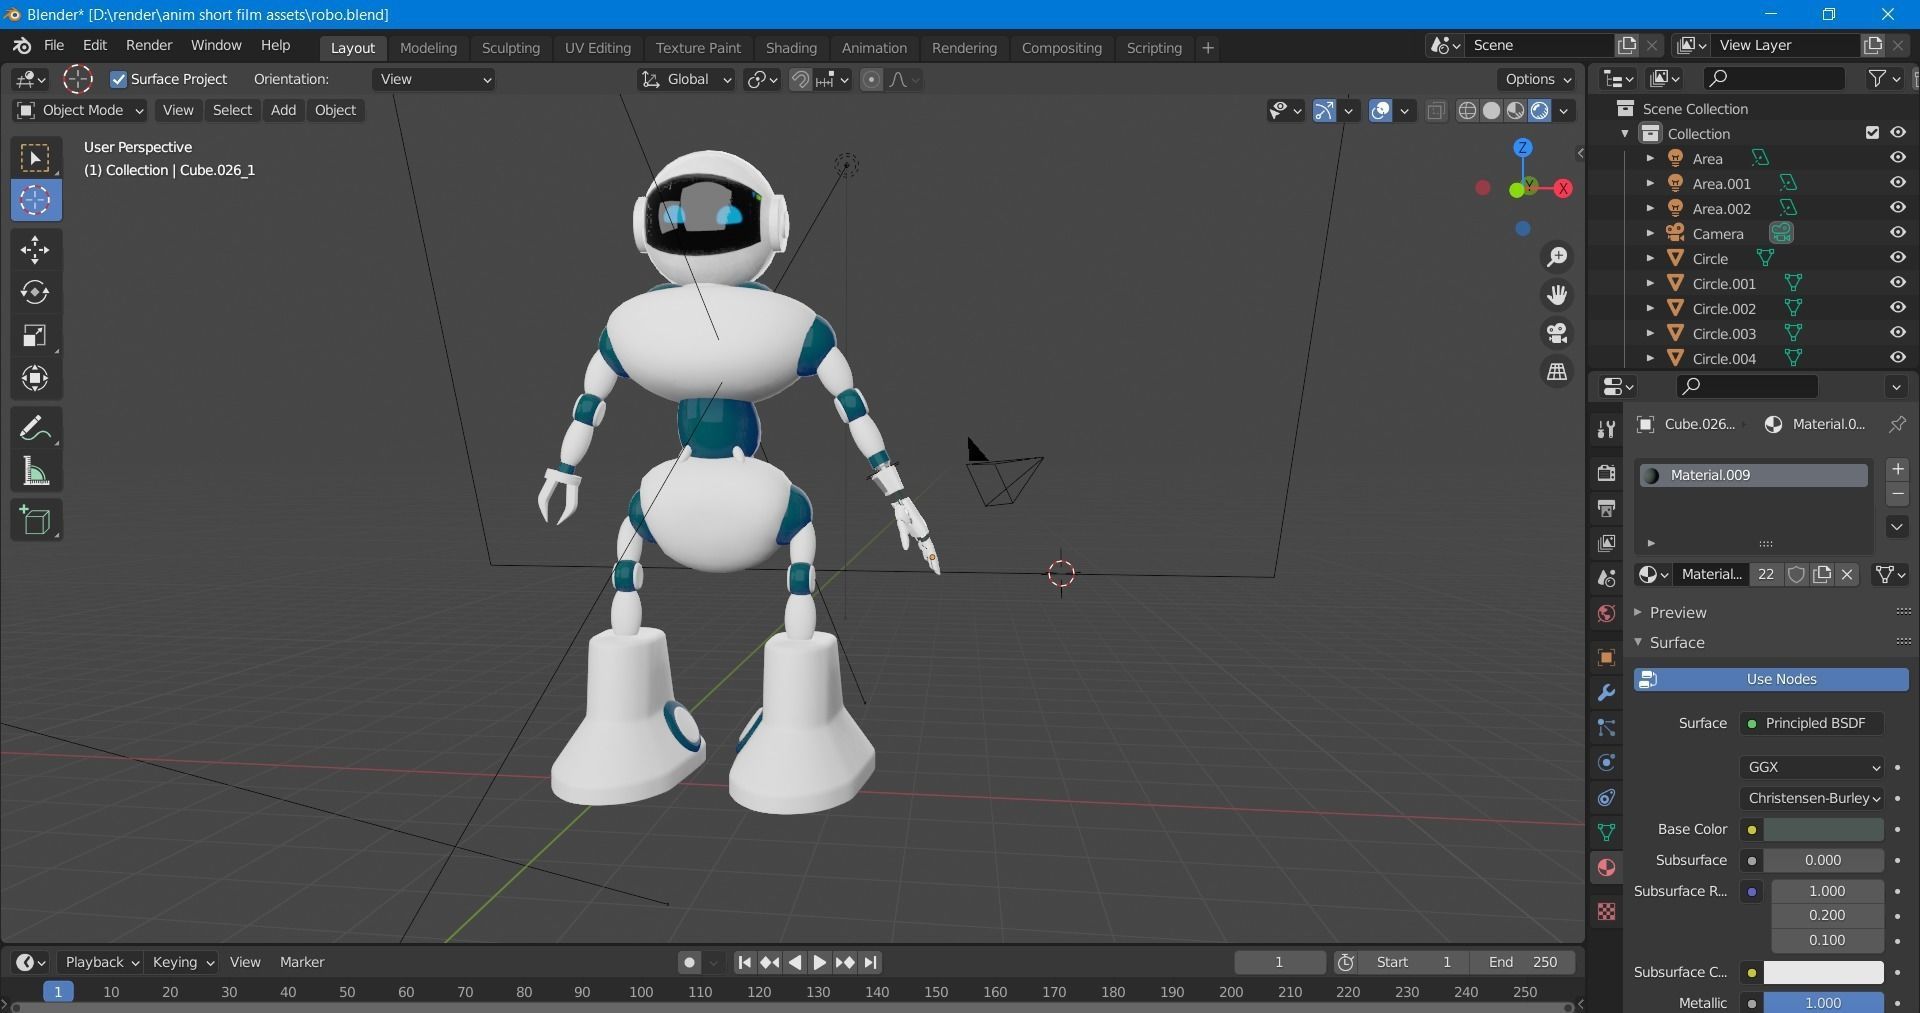
Task: Activate the Move tool
Action: [x=36, y=249]
